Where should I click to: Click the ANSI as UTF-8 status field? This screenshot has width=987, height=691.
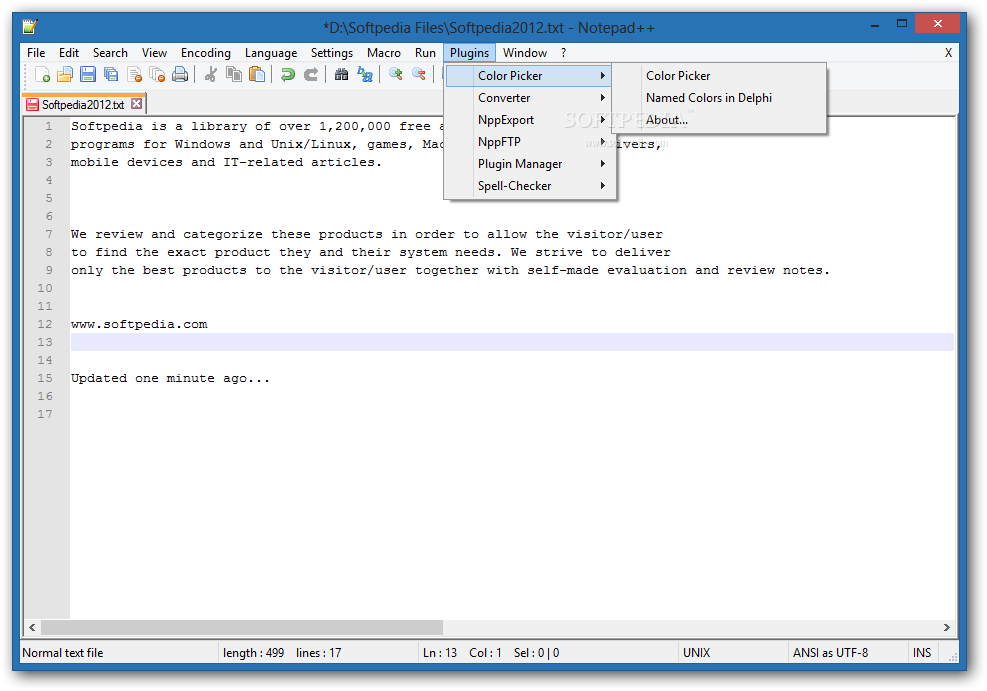coord(847,653)
